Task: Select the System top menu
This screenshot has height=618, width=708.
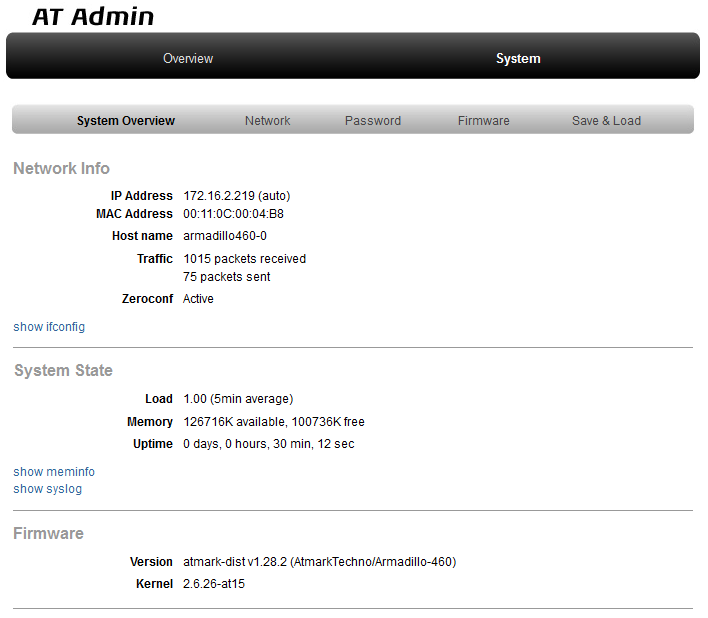Action: click(x=518, y=59)
